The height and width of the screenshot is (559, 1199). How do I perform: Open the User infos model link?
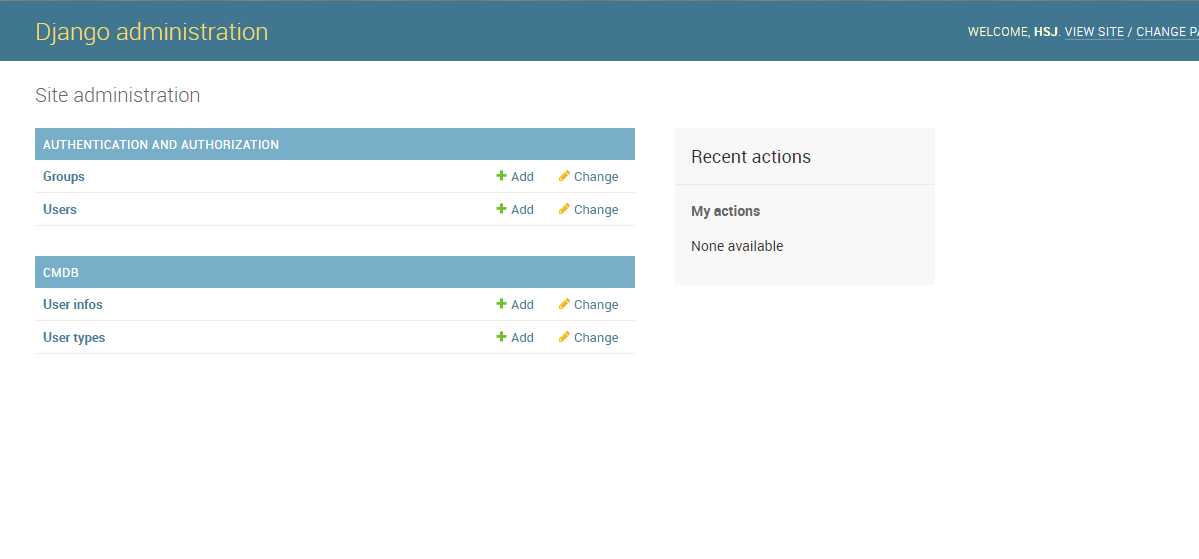tap(73, 304)
